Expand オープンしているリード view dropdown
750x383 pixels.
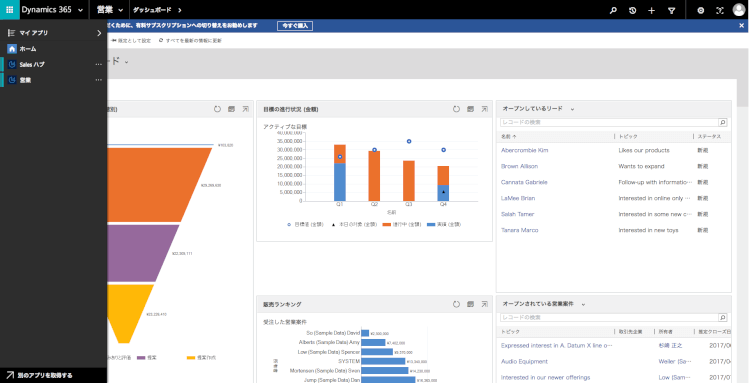pyautogui.click(x=572, y=109)
